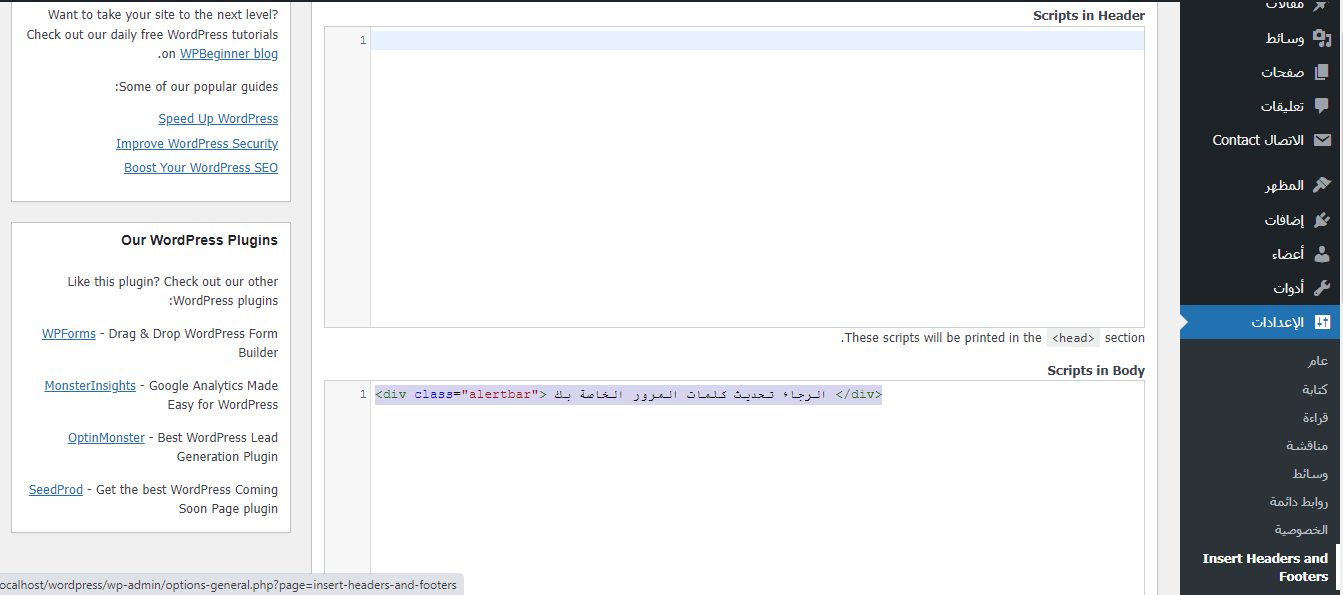Open General (عام) settings submenu item
Viewport: 1343px width, 595px height.
tap(1318, 361)
